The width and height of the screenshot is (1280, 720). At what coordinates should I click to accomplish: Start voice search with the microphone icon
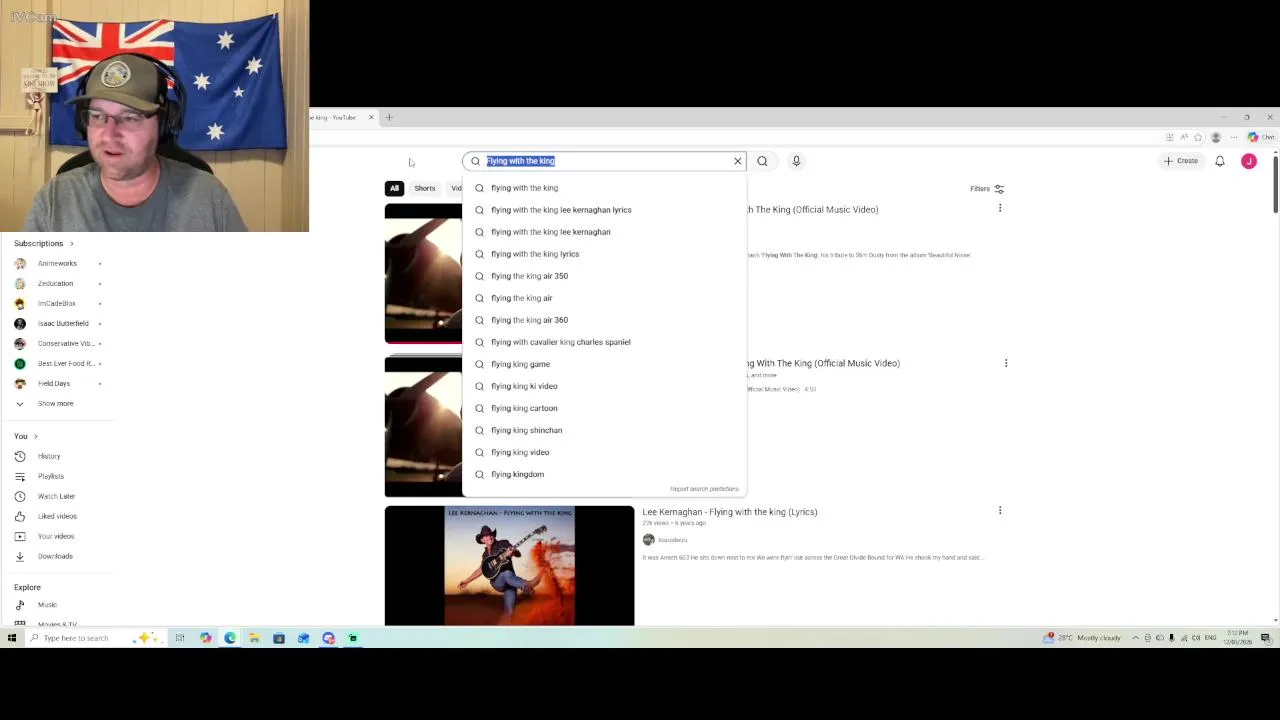pyautogui.click(x=796, y=161)
